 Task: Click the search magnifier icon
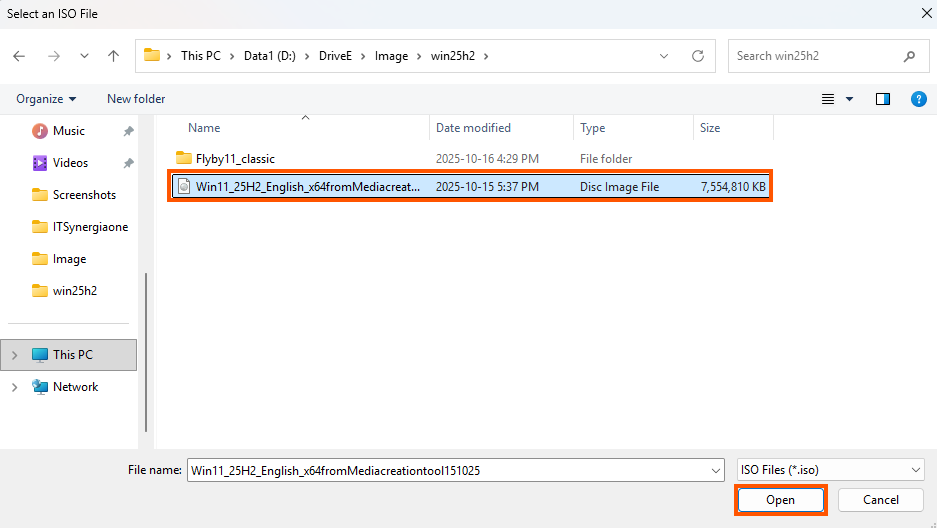[910, 56]
